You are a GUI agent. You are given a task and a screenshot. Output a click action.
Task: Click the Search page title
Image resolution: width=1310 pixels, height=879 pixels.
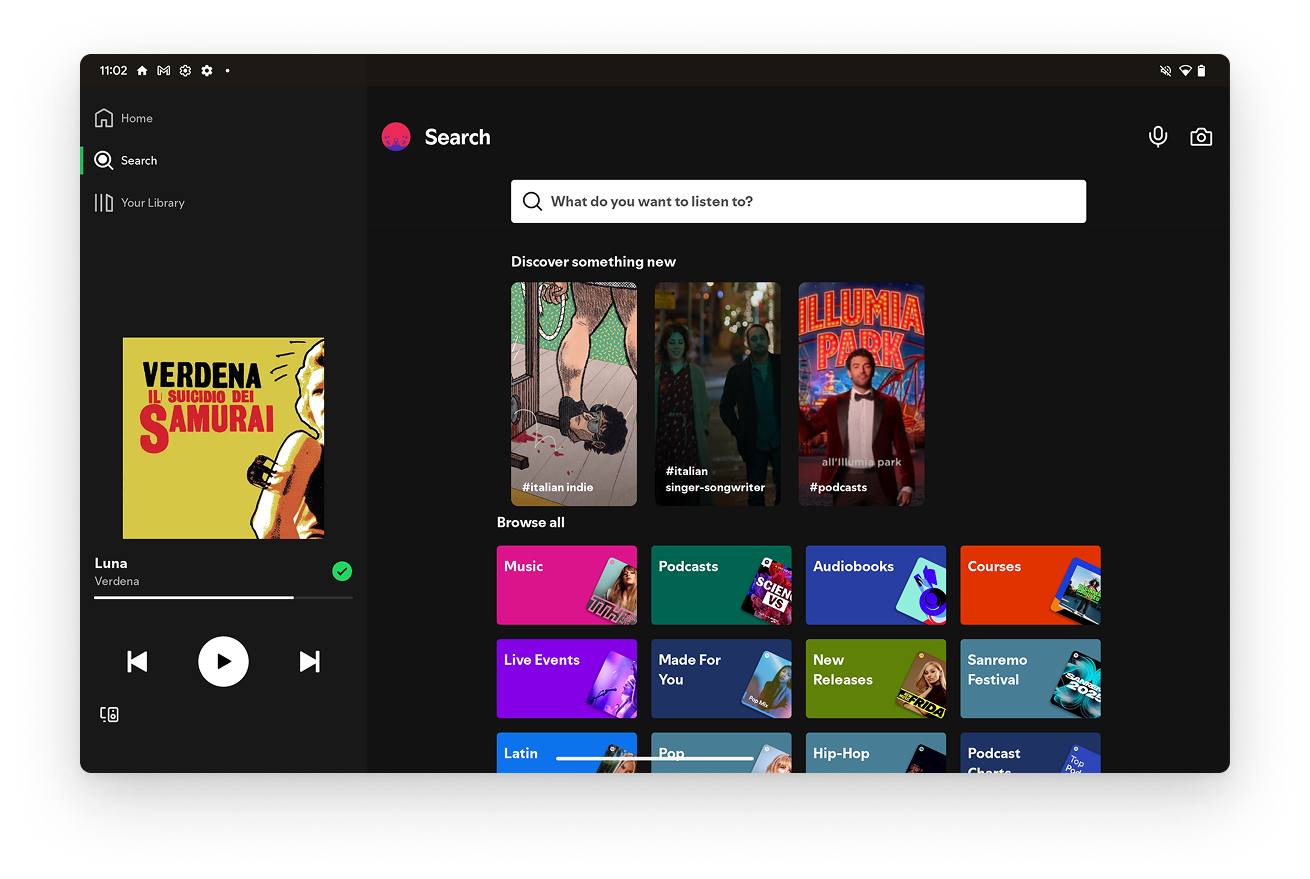[458, 137]
